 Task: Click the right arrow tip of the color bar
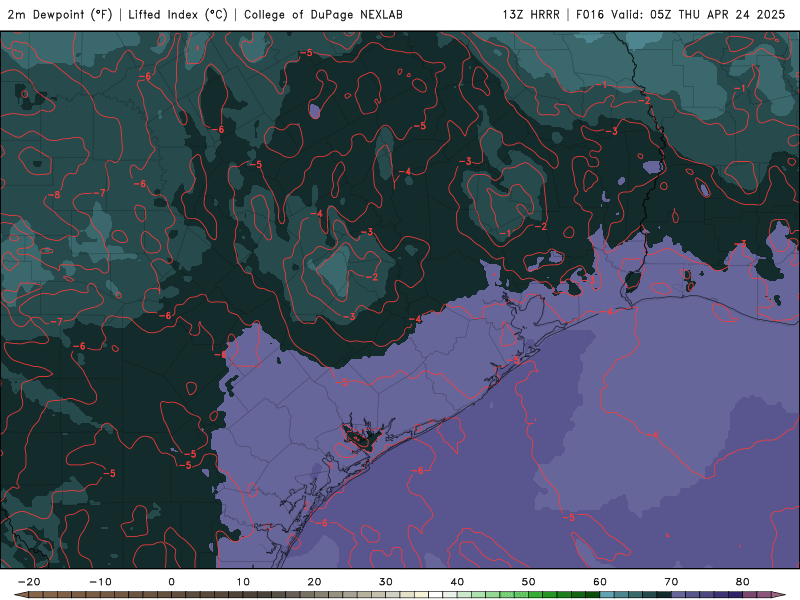click(779, 595)
